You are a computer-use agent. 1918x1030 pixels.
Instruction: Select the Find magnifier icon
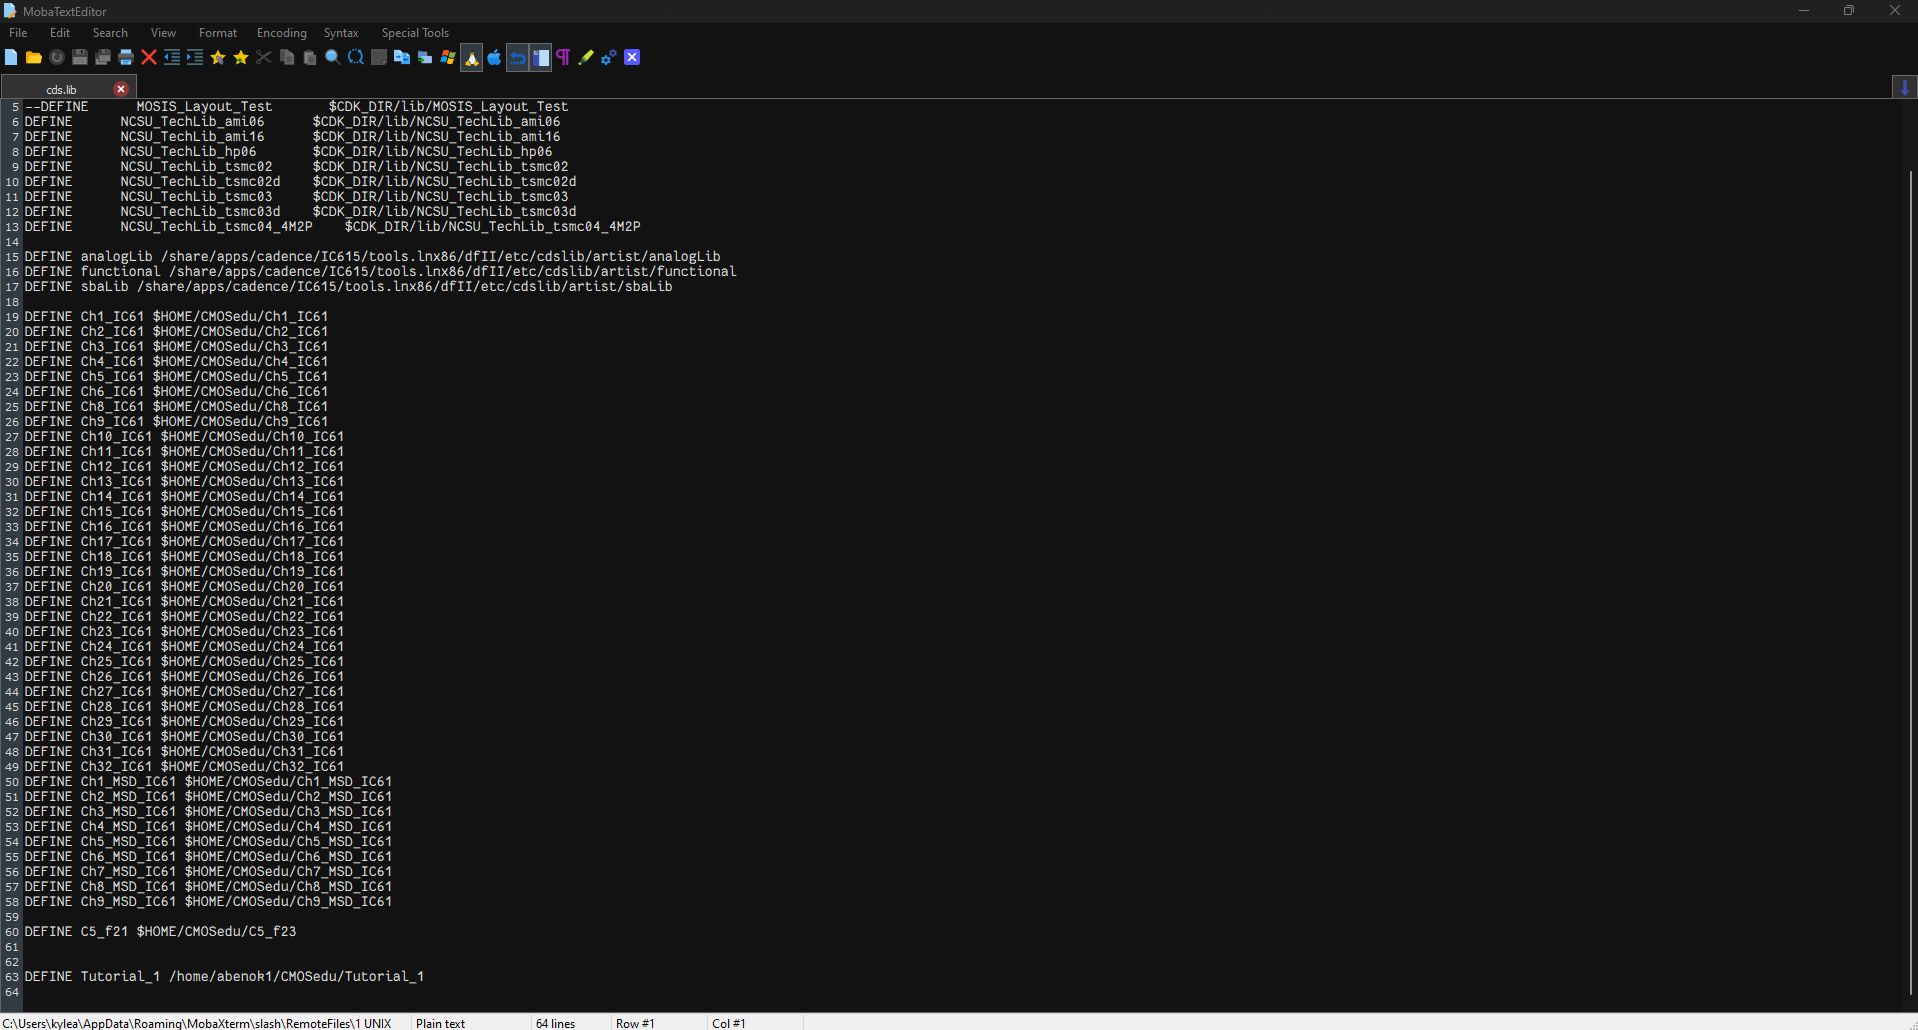click(333, 57)
